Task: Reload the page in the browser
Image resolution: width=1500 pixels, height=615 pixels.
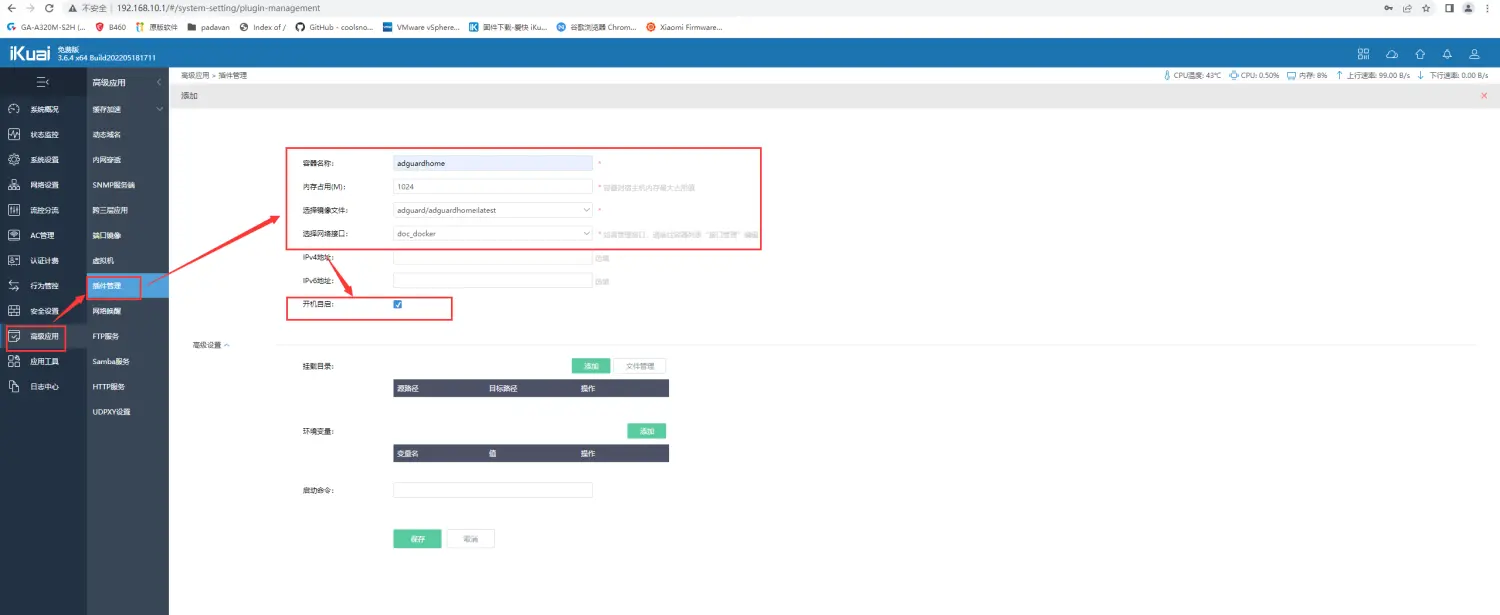Action: click(49, 8)
